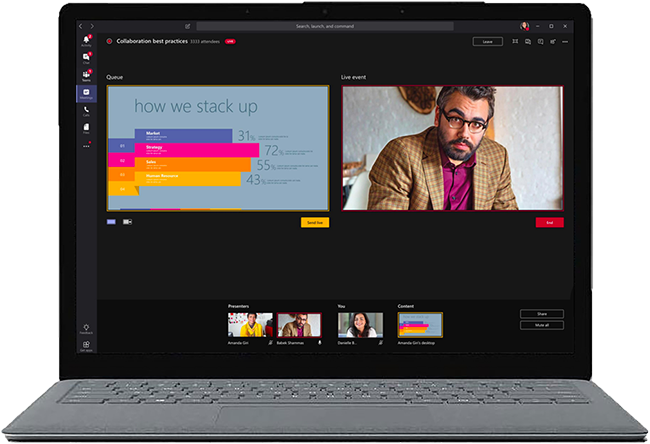
Task: Click the "Live event" label
Action: pyautogui.click(x=354, y=77)
